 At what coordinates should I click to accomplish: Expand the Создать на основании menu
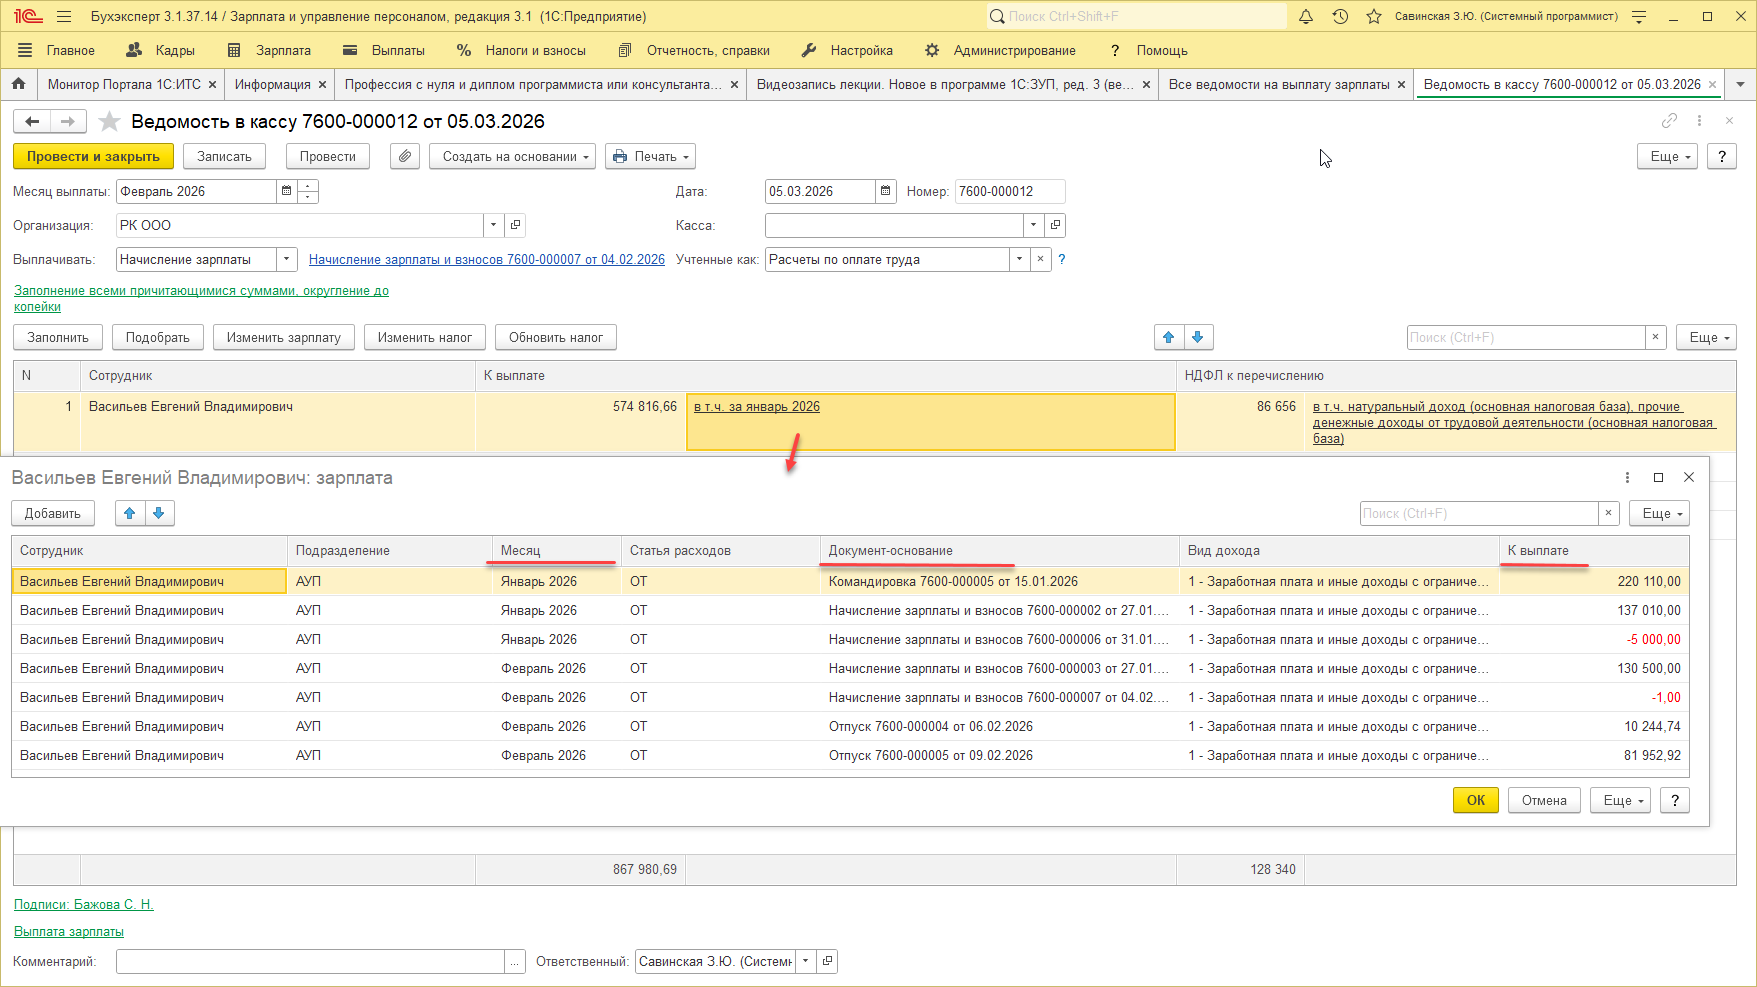coord(512,156)
